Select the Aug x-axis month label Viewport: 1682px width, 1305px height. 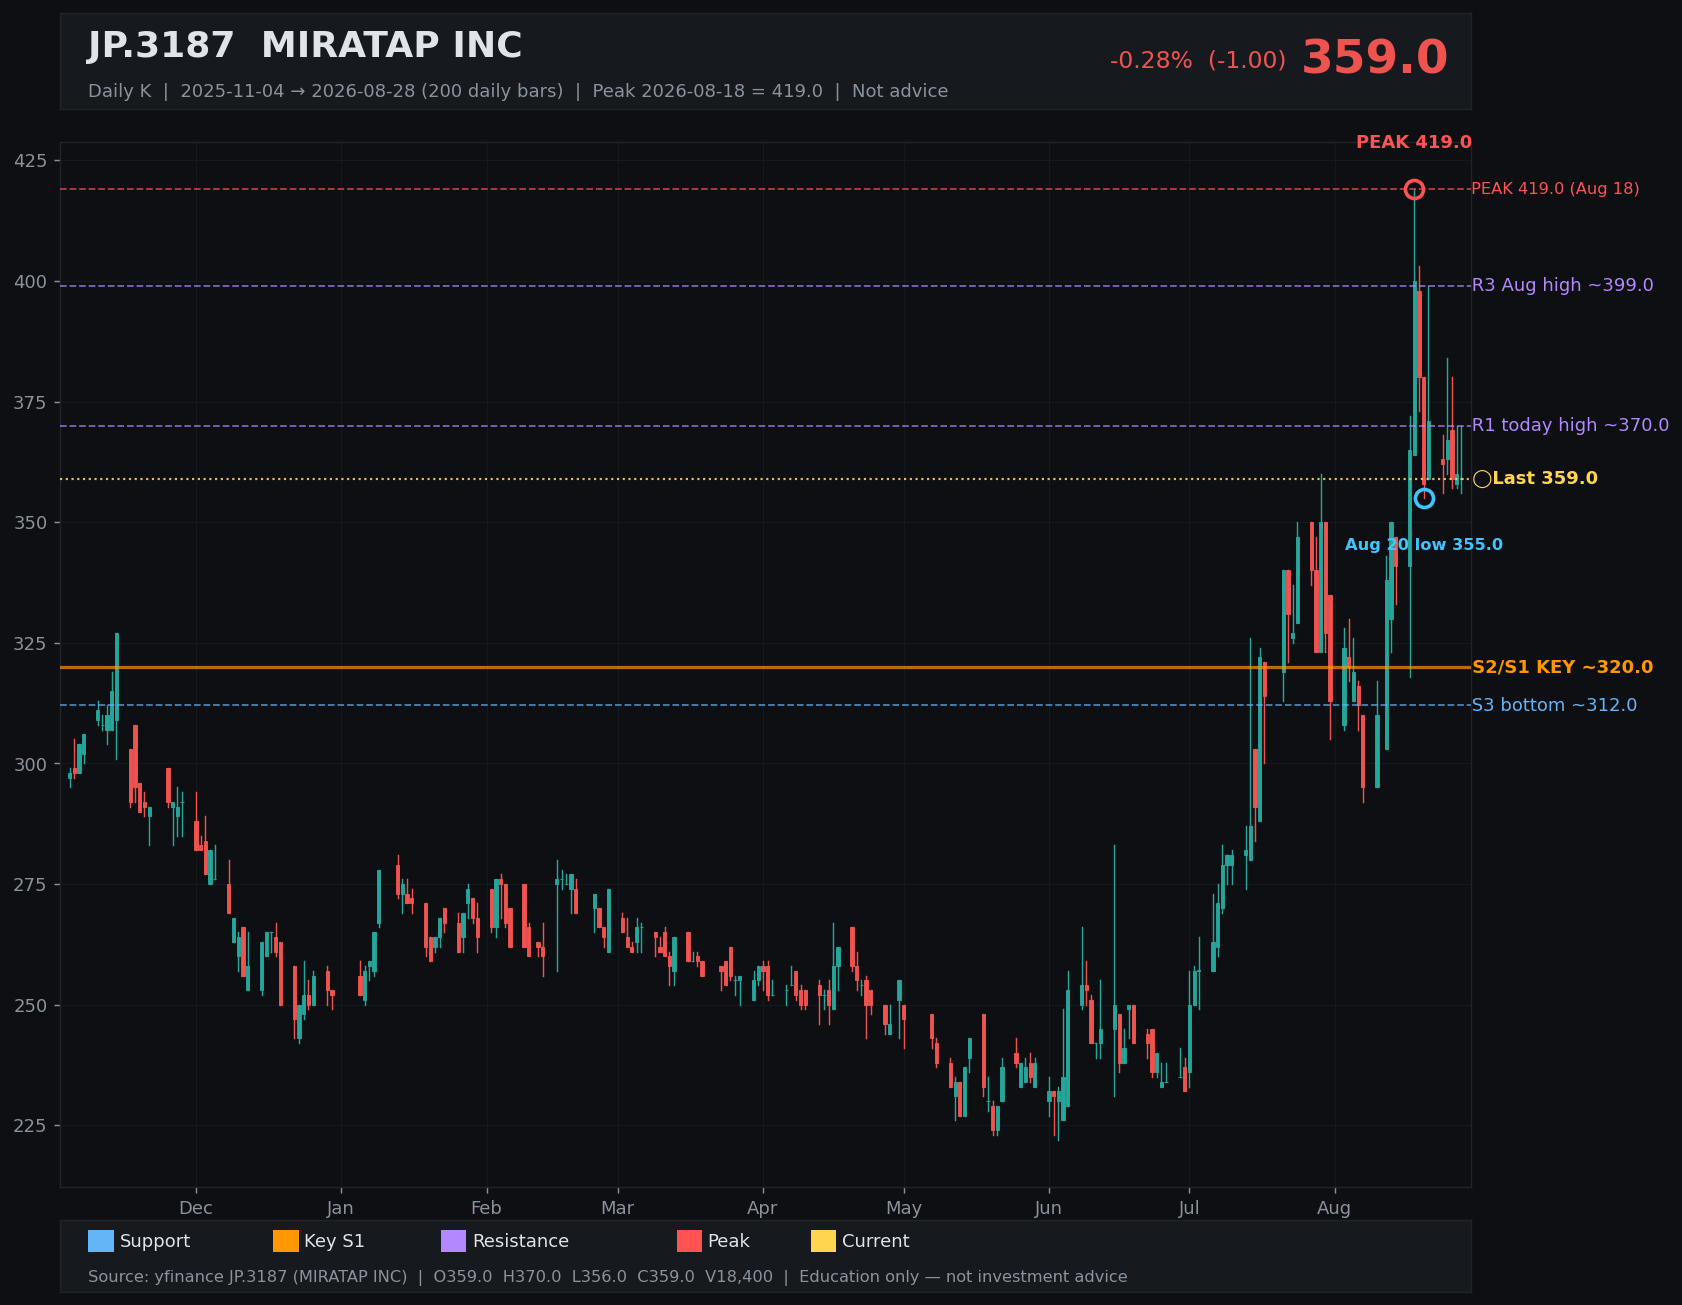[1334, 1208]
